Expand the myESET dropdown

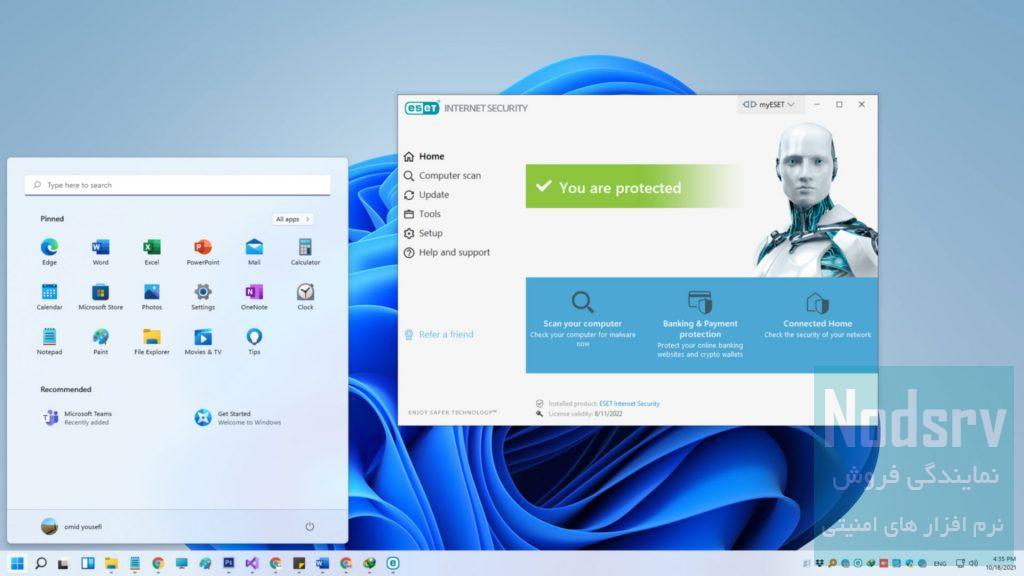pyautogui.click(x=770, y=104)
